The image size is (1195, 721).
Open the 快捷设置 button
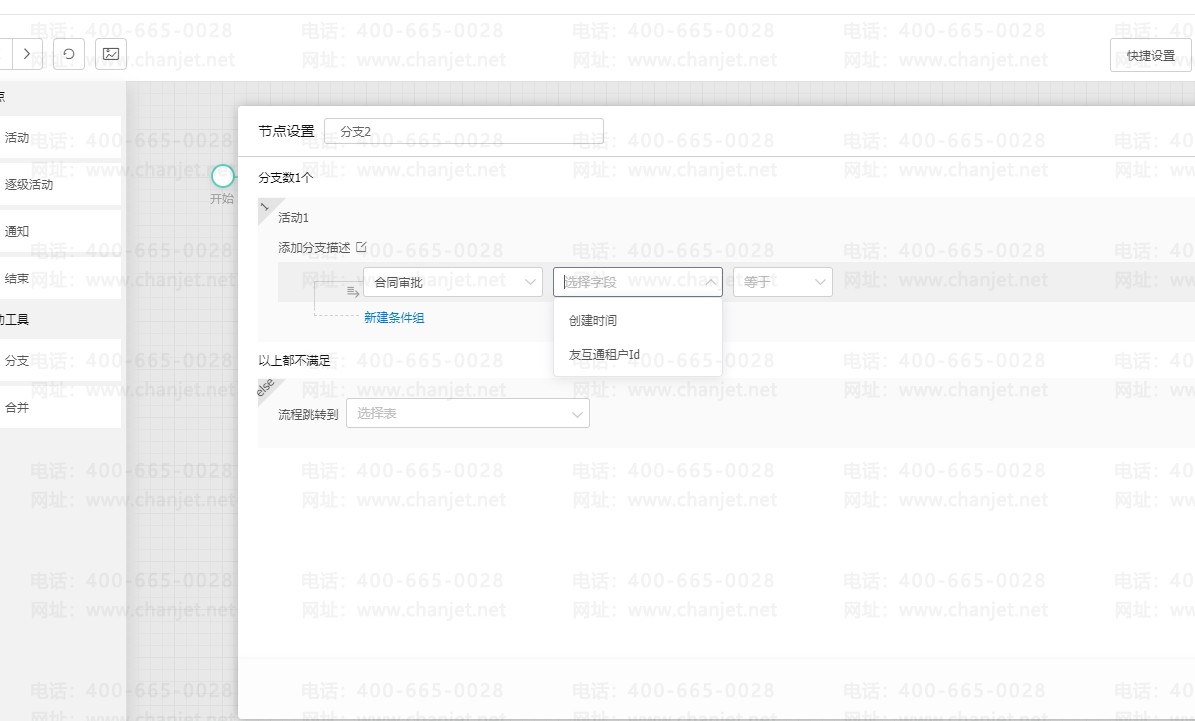1150,56
